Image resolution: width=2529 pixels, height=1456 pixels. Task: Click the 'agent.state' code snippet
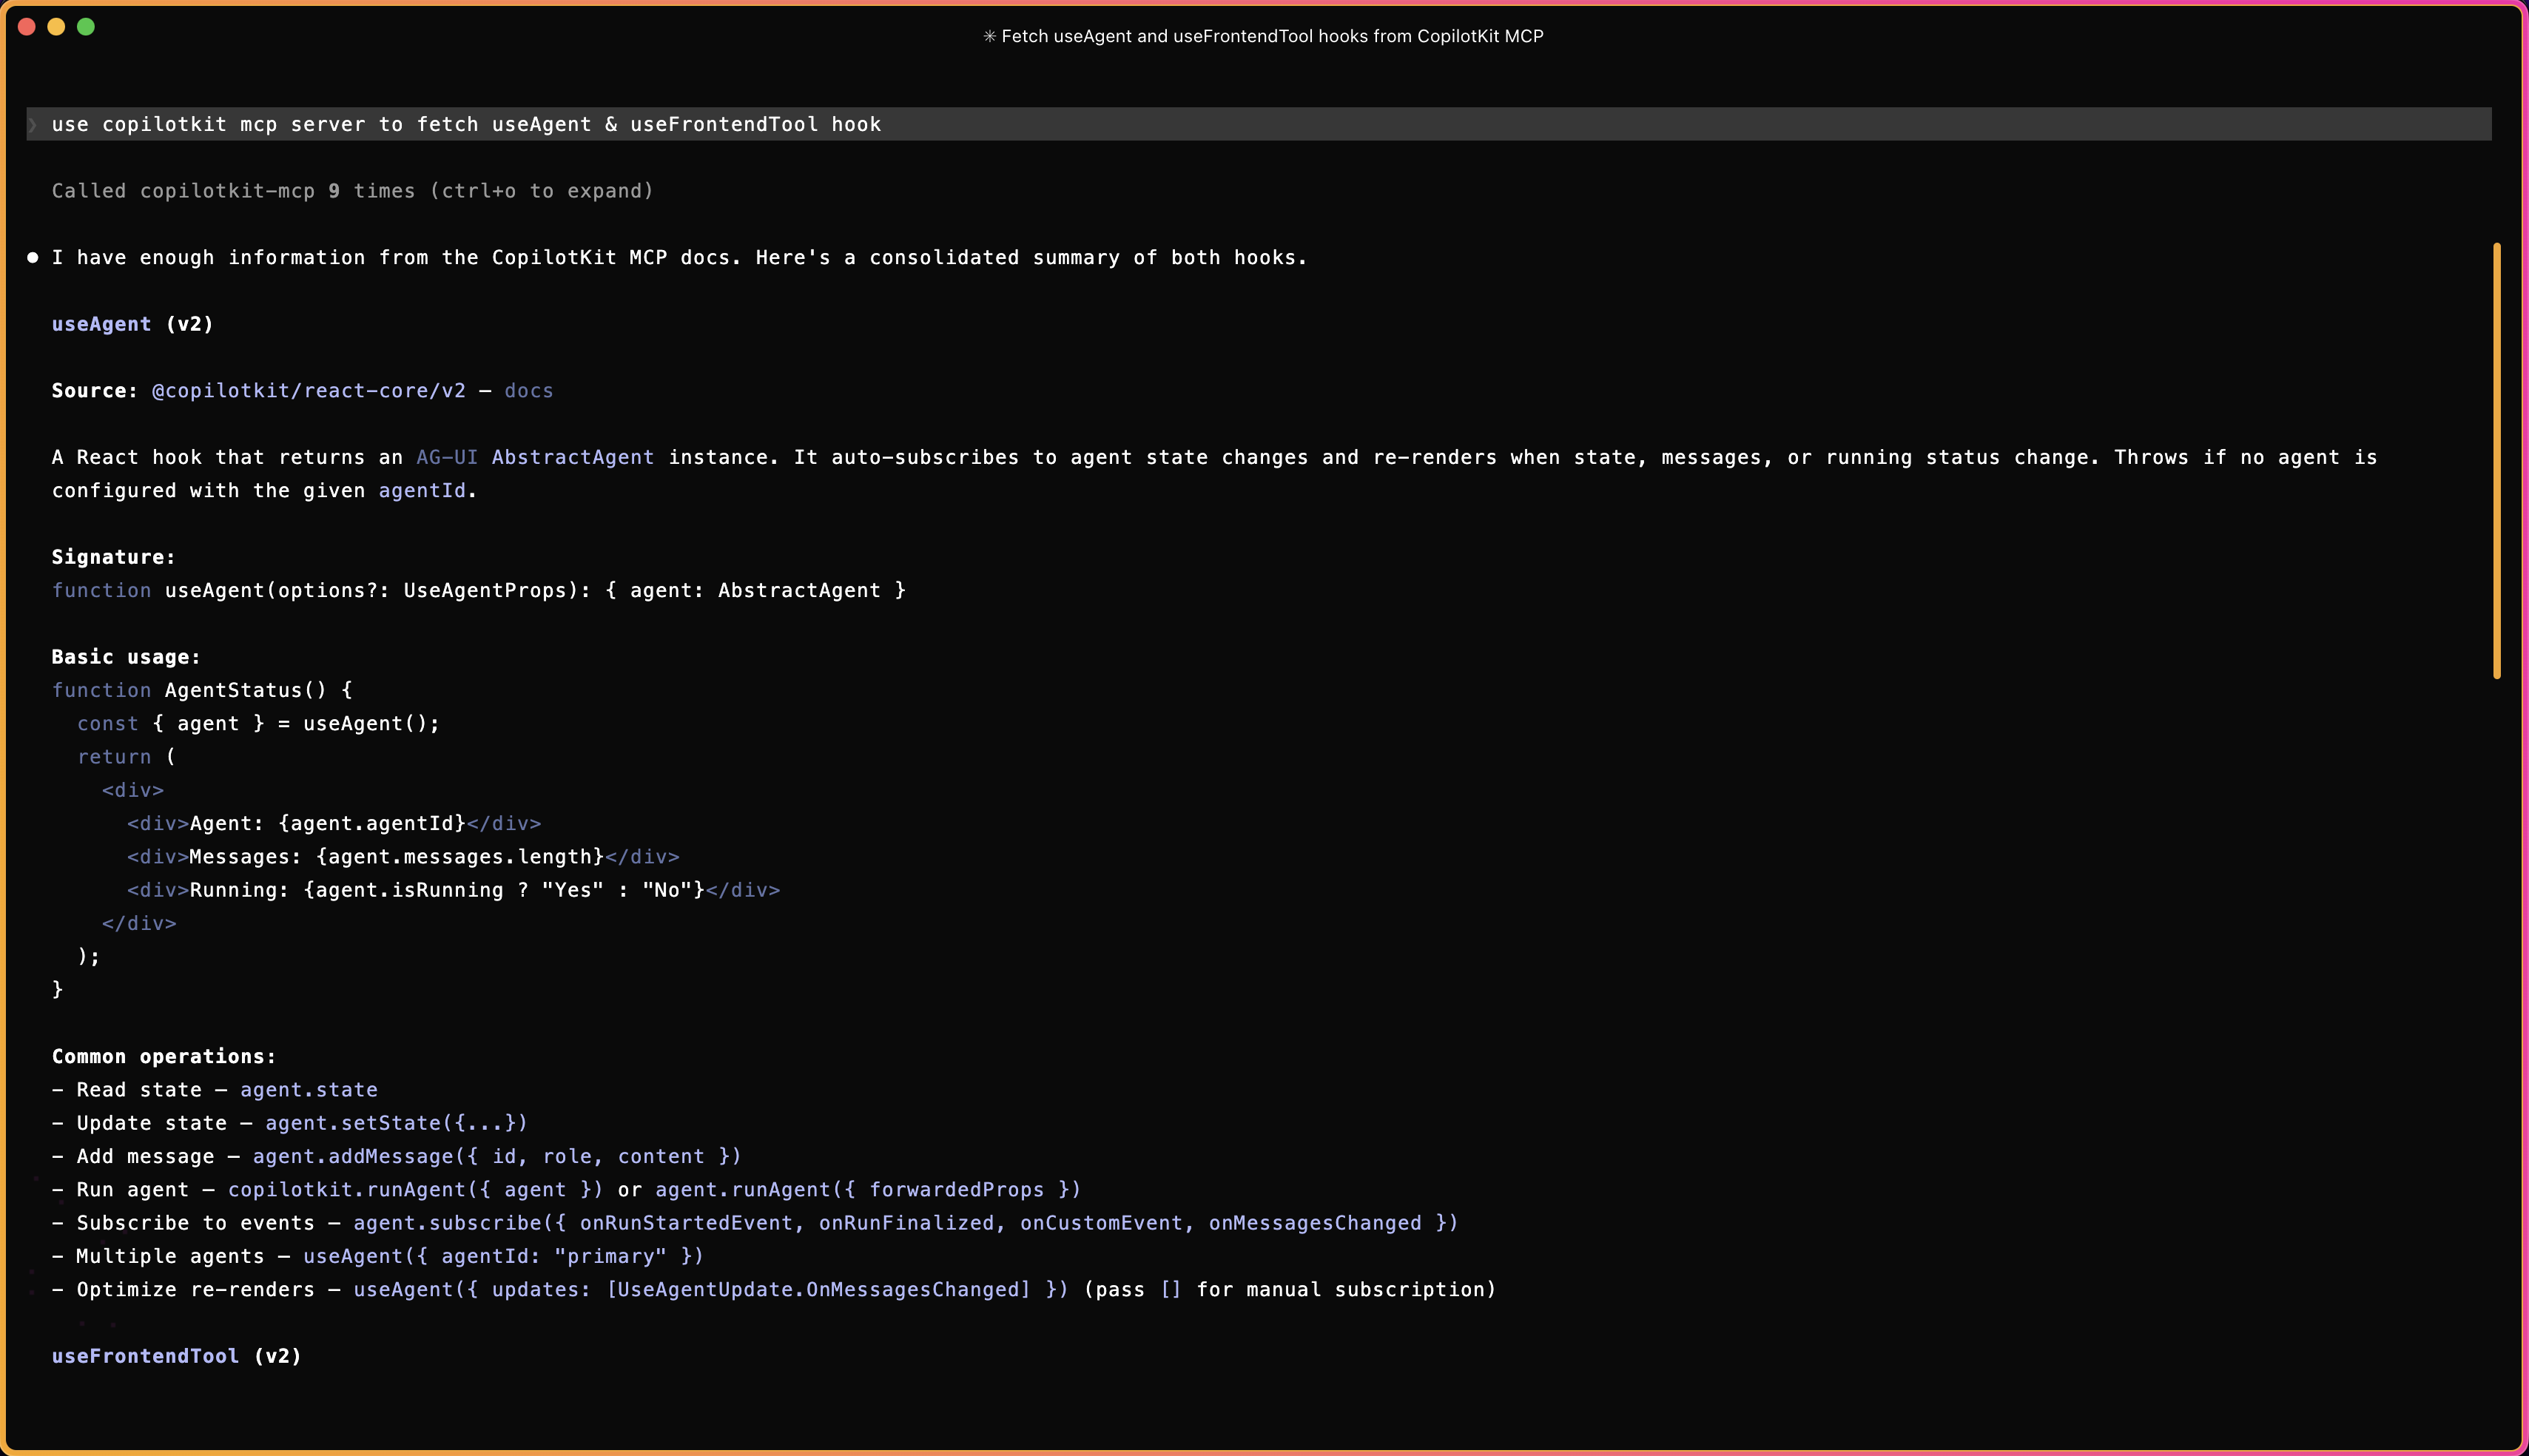click(309, 1090)
